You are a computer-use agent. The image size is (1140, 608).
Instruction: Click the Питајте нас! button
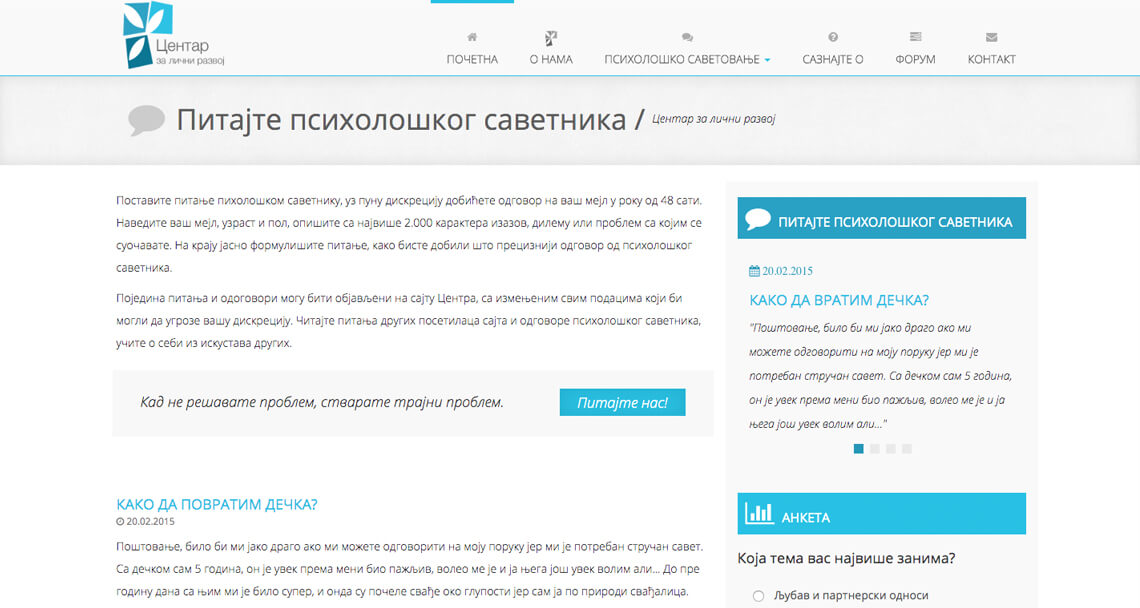(x=622, y=403)
